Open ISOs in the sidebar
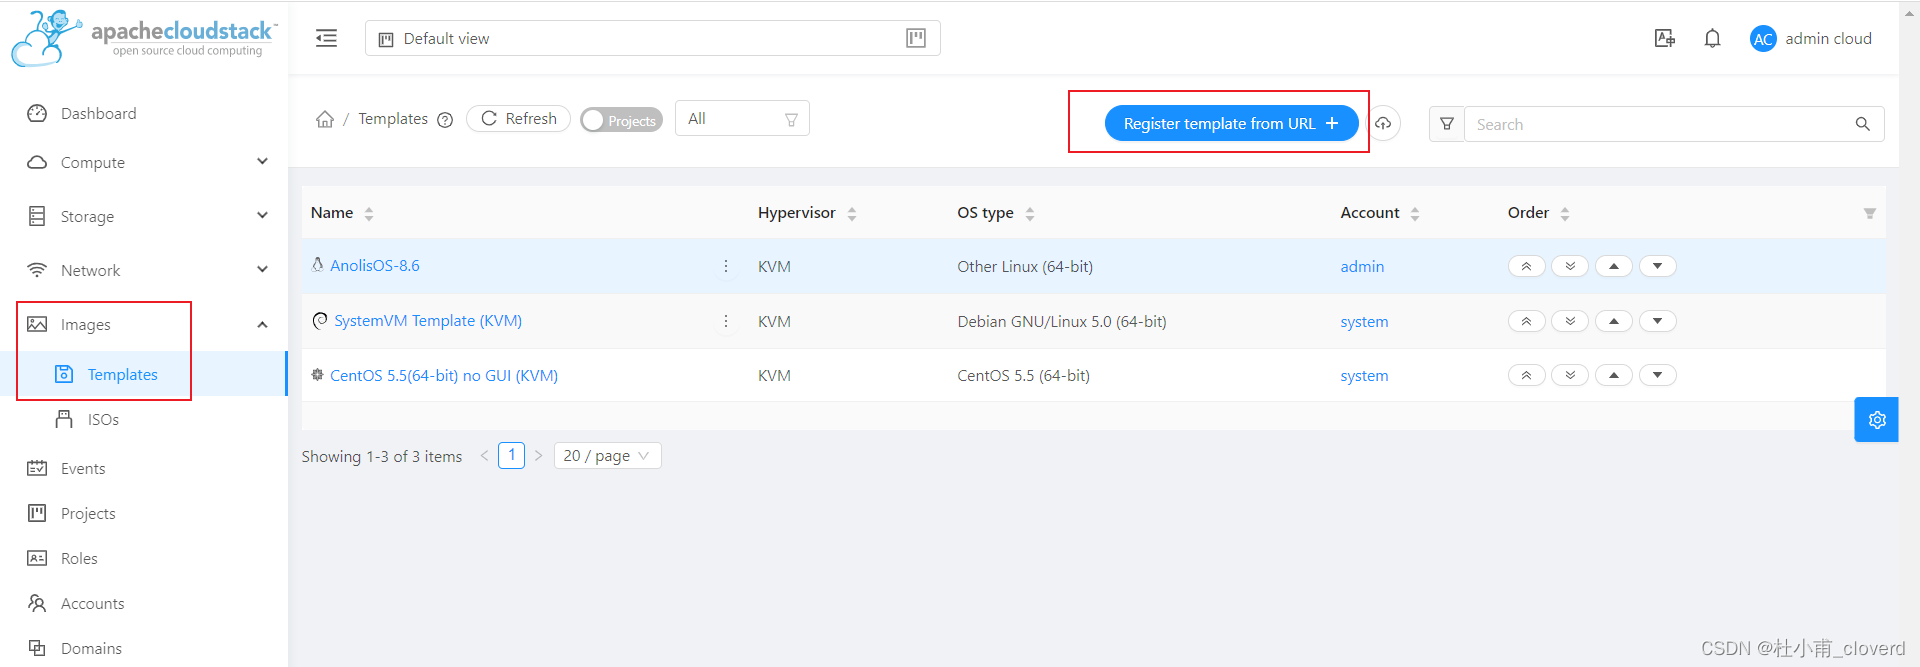 103,420
